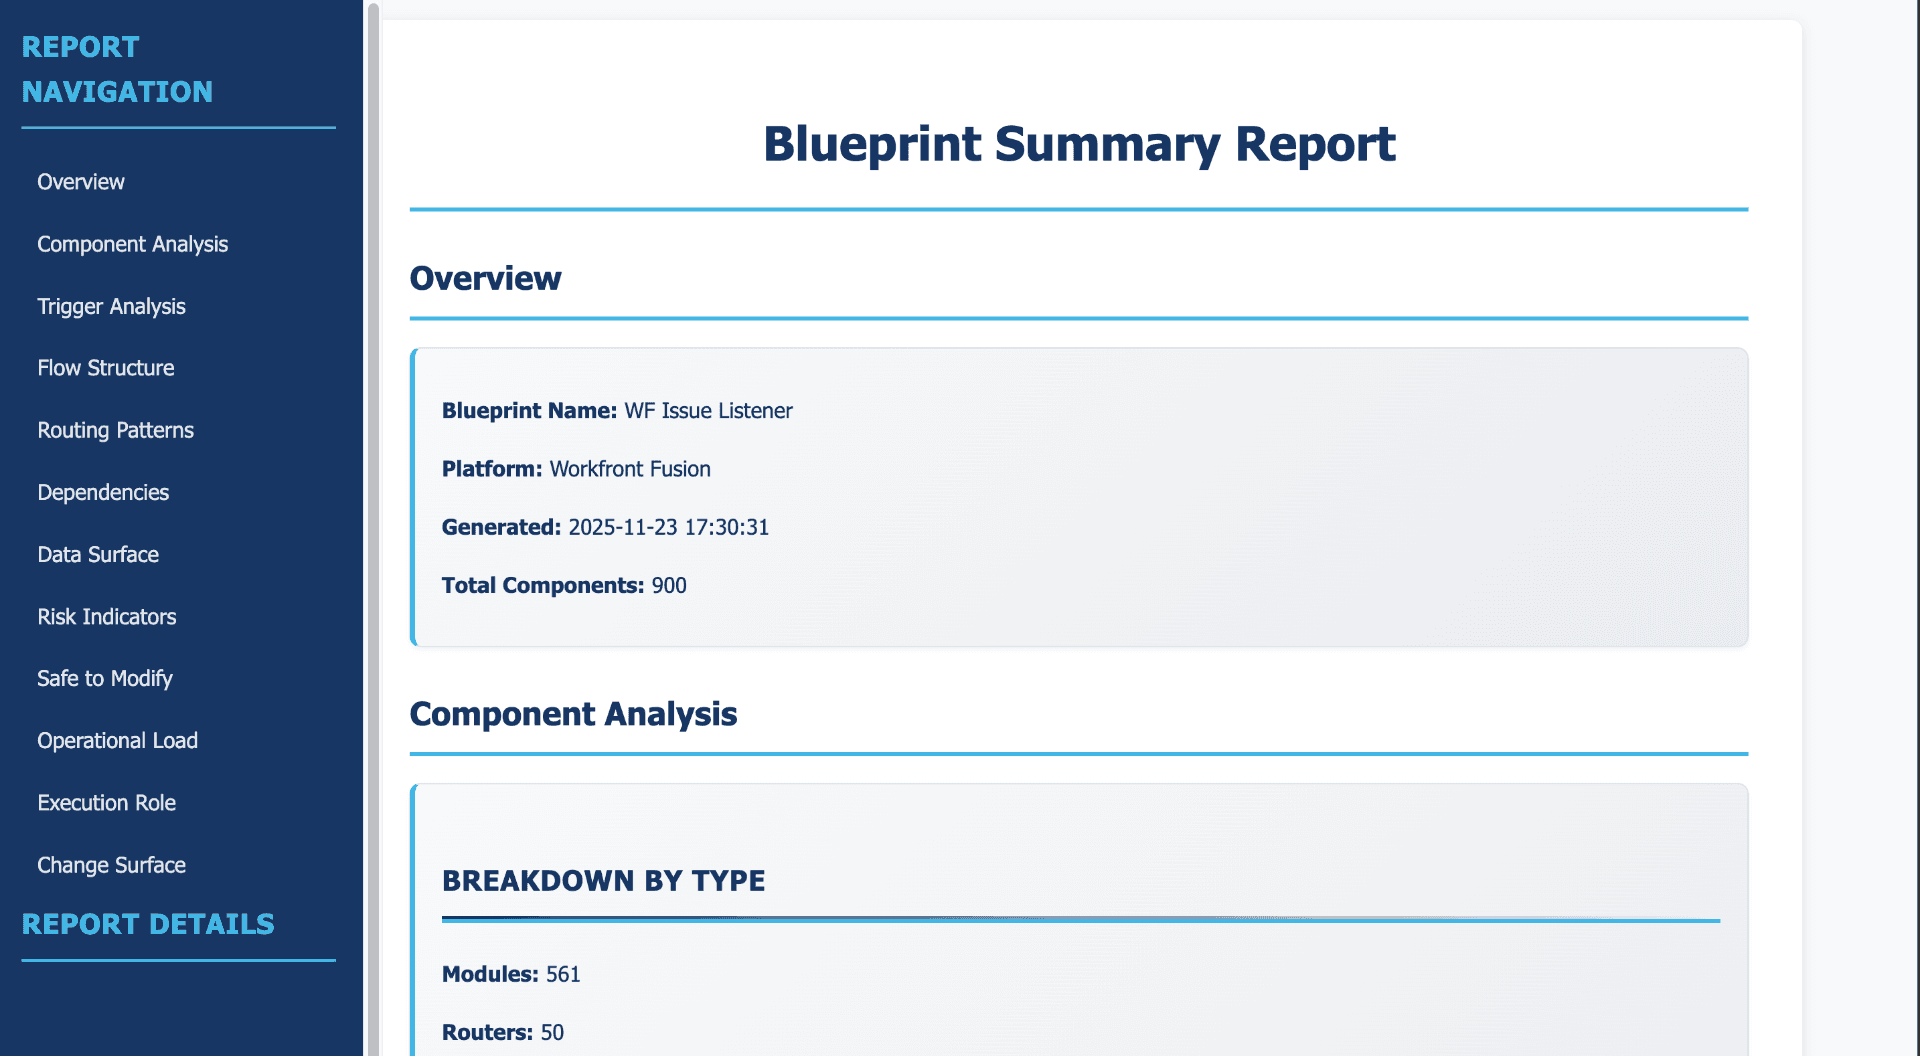Select Trigger Analysis in navigation
The image size is (1920, 1056).
pos(111,307)
